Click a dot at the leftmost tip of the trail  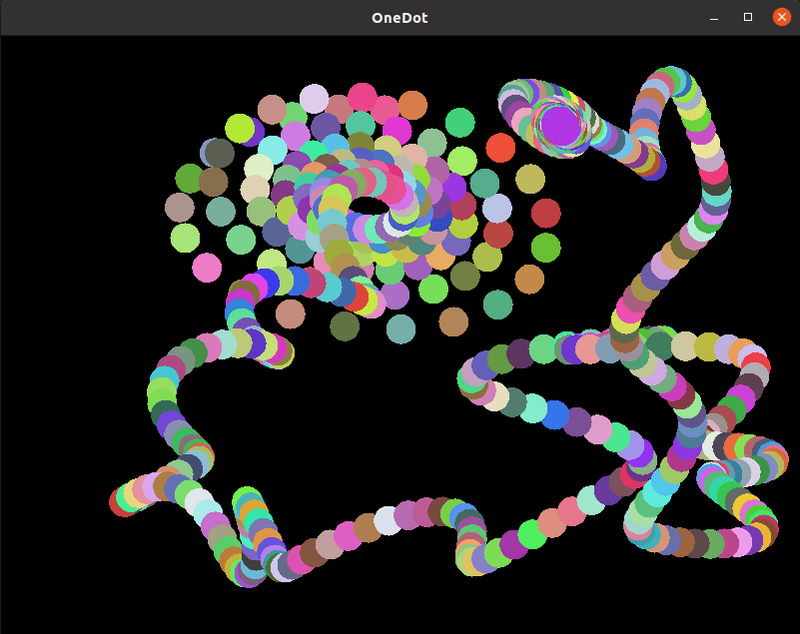click(x=118, y=501)
